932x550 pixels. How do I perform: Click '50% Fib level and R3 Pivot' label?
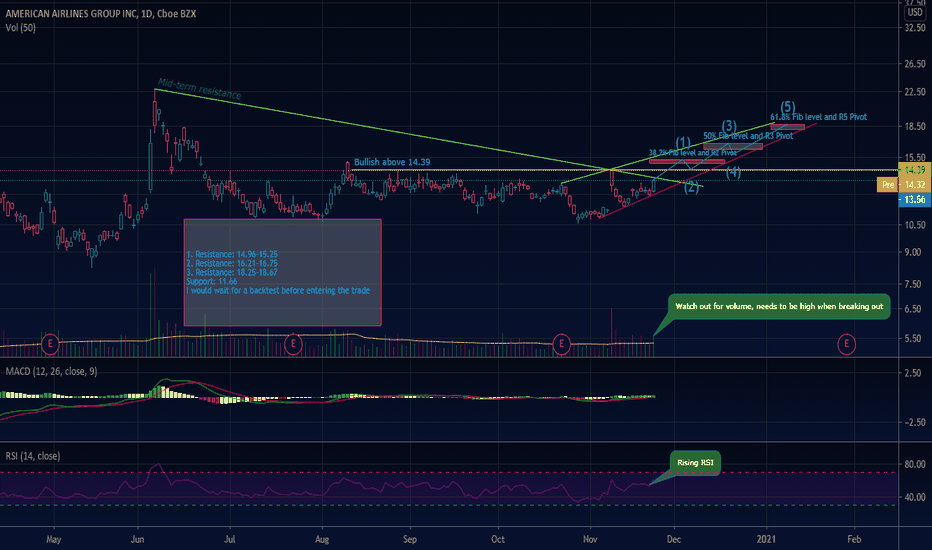tap(748, 136)
